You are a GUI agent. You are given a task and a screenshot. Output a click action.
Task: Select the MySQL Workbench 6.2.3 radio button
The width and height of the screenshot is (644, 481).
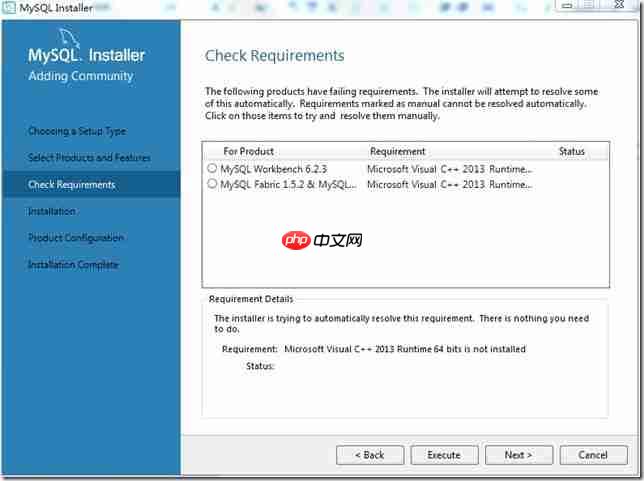click(212, 168)
